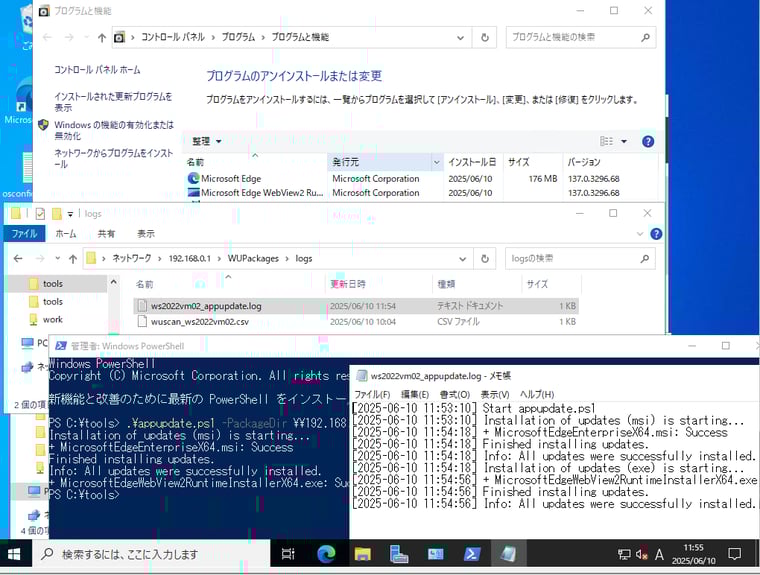Open quick access toolbar customize dropdown in logs
Image resolution: width=760 pixels, height=575 pixels.
tap(70, 214)
